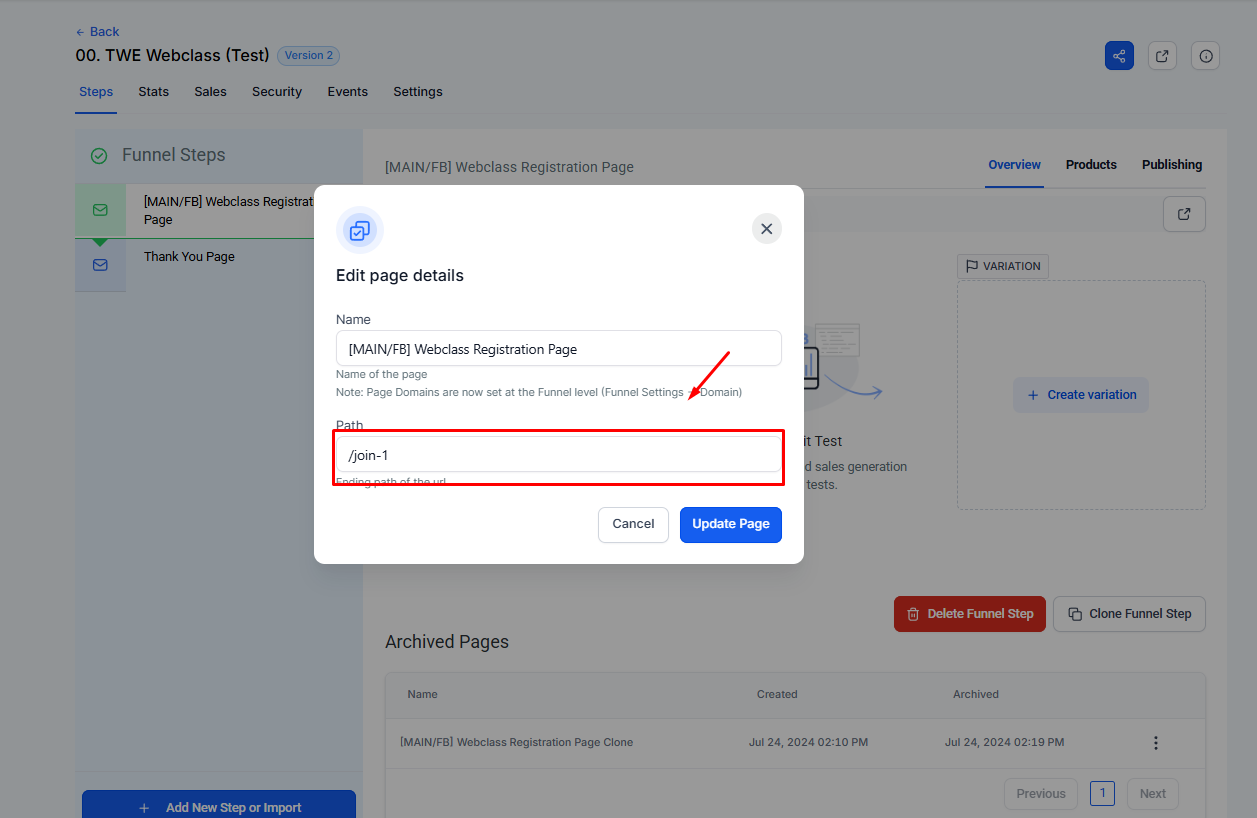This screenshot has height=818, width=1257.
Task: Click the Name input field
Action: tap(558, 349)
